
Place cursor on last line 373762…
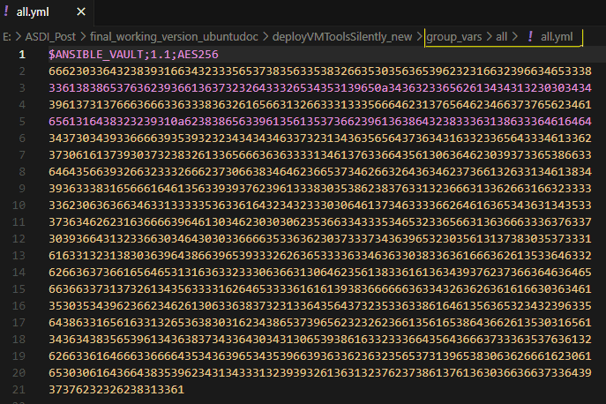tap(116, 390)
